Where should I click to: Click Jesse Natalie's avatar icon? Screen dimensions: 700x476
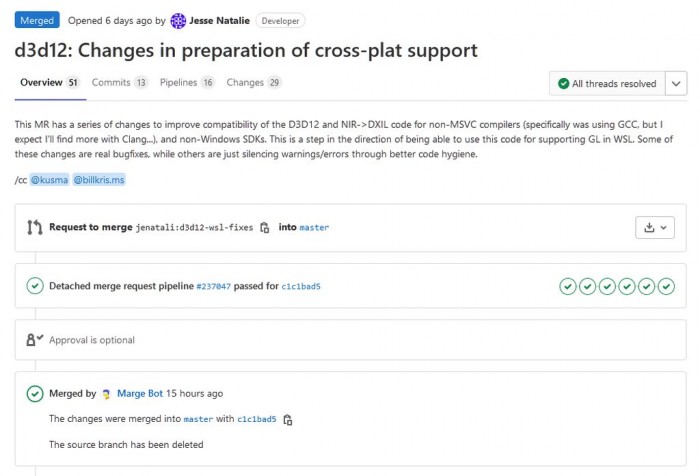(178, 21)
